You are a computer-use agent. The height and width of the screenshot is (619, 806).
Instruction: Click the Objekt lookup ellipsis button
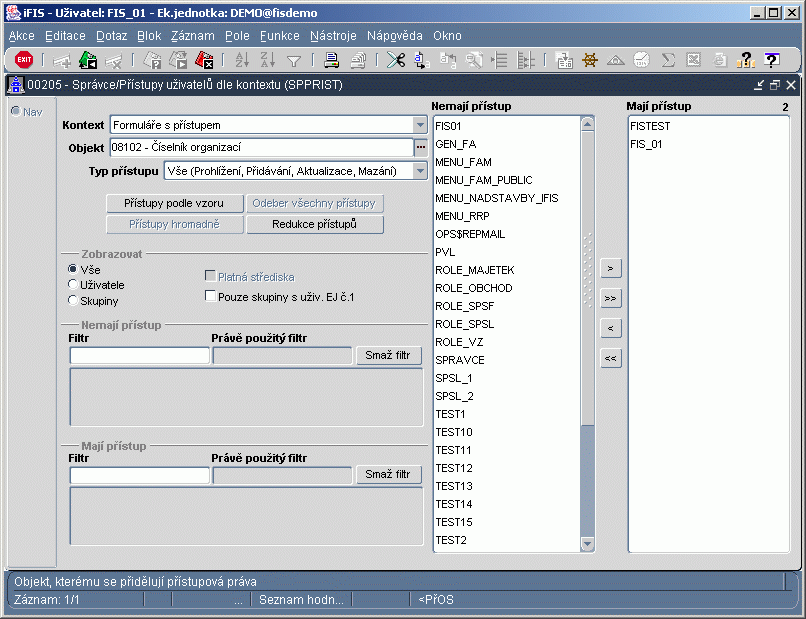coord(421,148)
